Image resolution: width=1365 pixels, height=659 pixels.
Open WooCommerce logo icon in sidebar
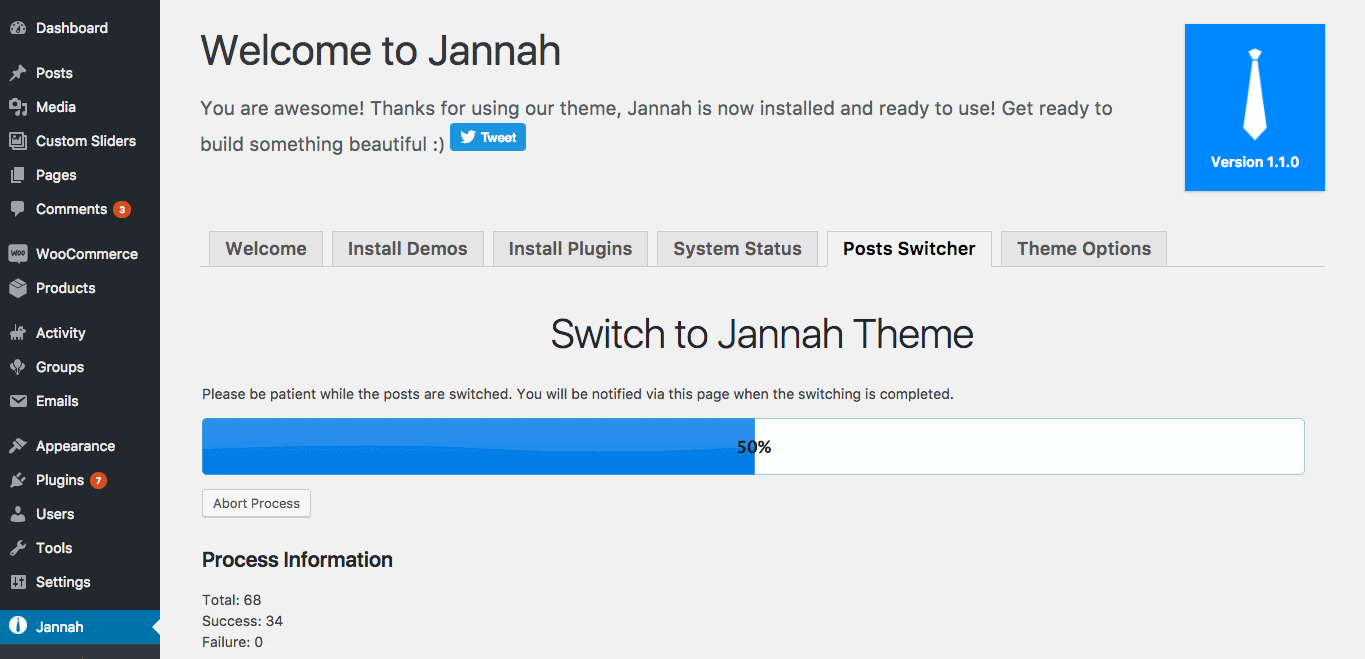[x=18, y=254]
